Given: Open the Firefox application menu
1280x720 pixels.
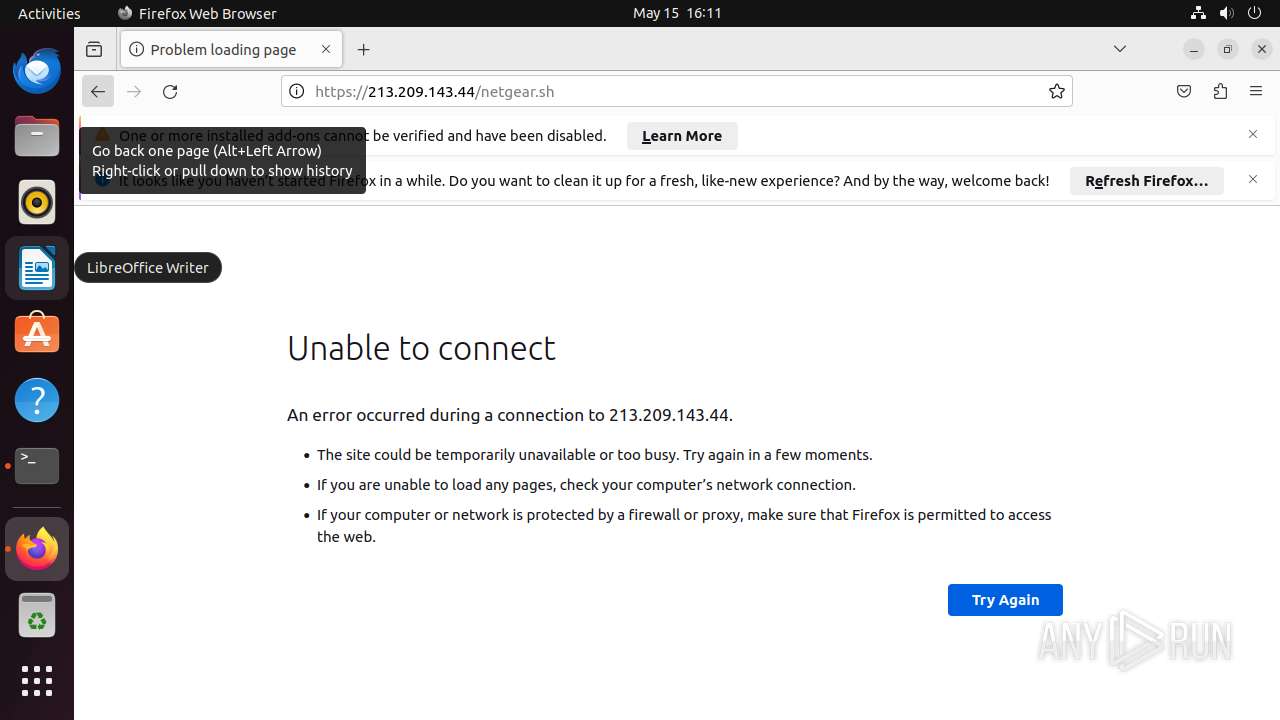Looking at the screenshot, I should (1256, 92).
